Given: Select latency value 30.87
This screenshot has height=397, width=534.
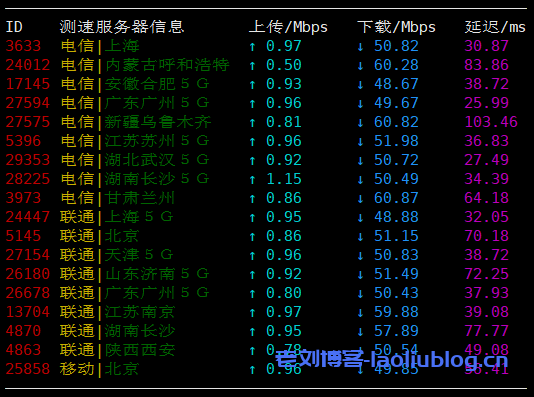Looking at the screenshot, I should click(487, 46).
